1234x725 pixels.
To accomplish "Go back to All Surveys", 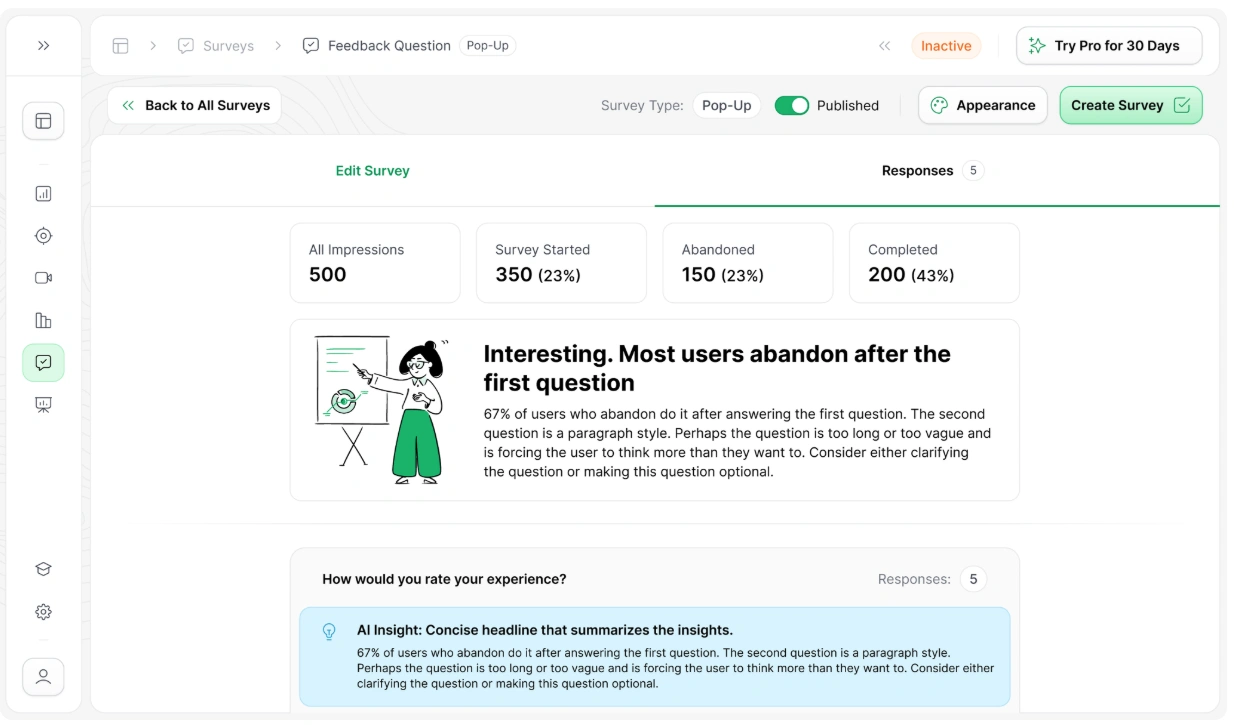I will pos(195,105).
